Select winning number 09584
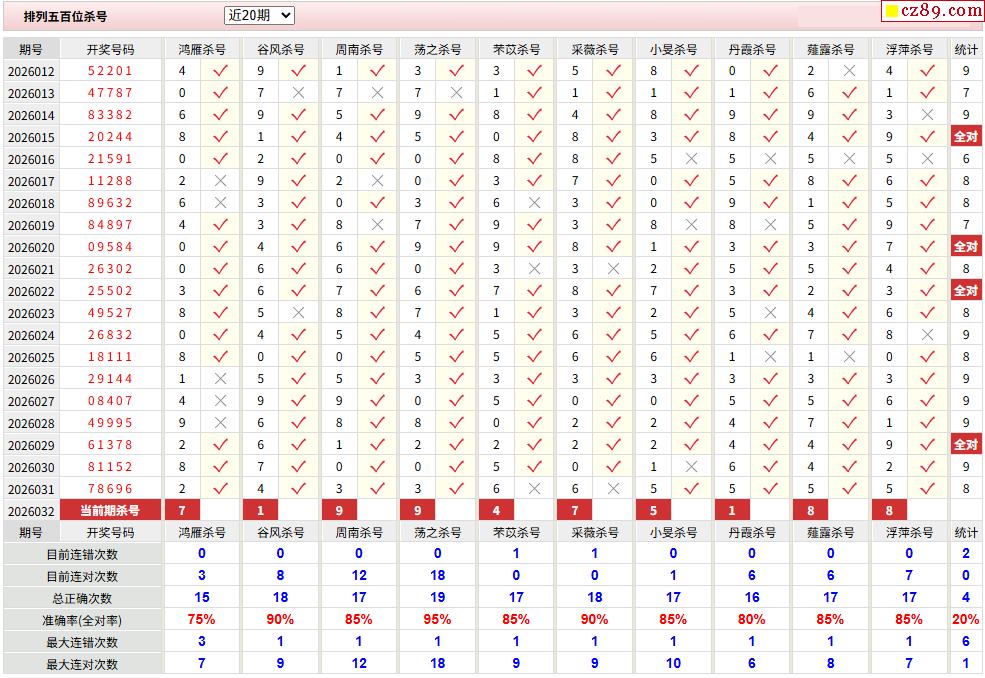 click(x=111, y=247)
